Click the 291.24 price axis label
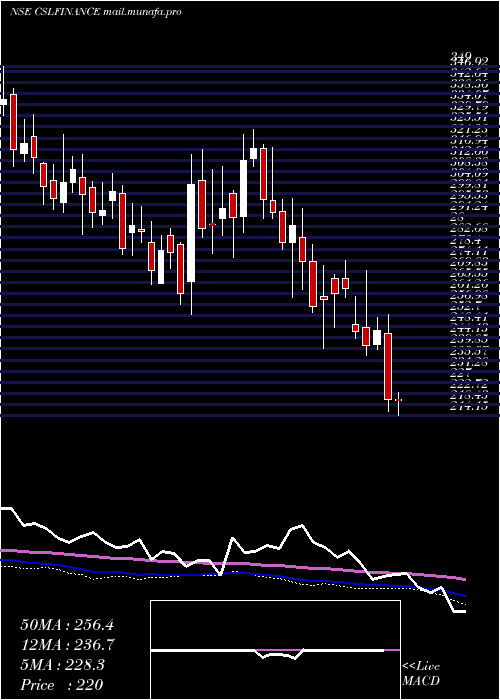The height and width of the screenshot is (700, 500). [x=469, y=207]
